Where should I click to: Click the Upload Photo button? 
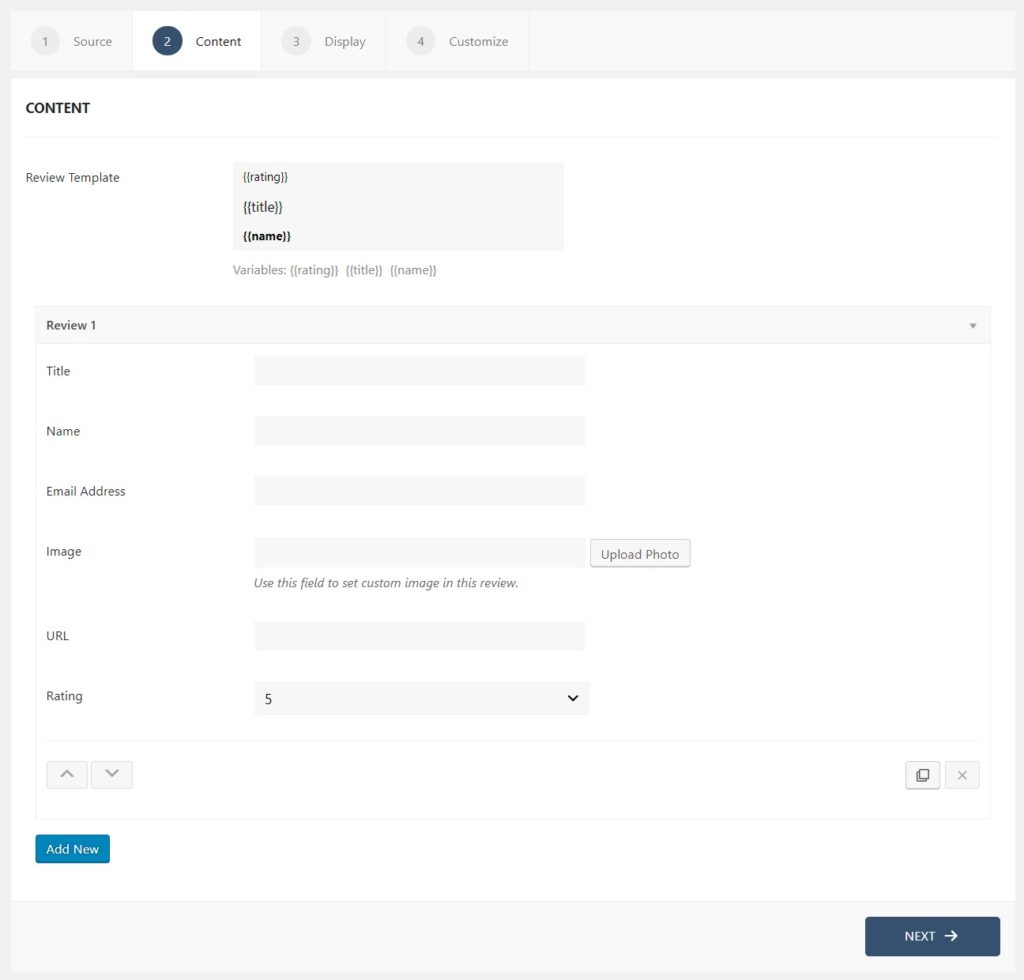640,553
